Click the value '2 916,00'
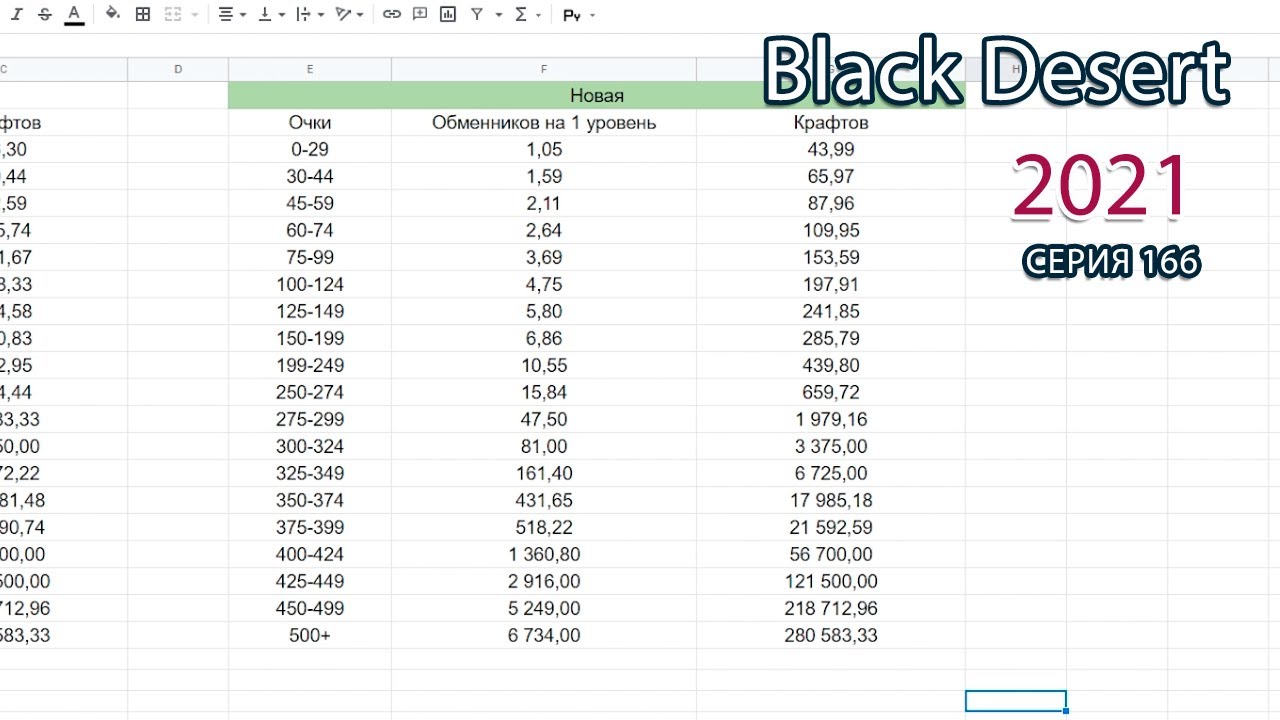This screenshot has height=720, width=1280. coord(544,581)
